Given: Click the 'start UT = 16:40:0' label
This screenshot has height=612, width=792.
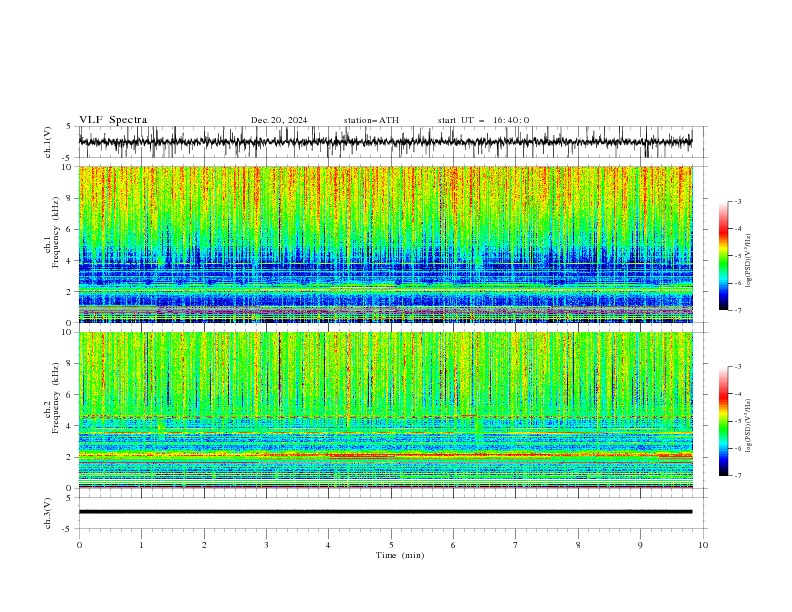Looking at the screenshot, I should (483, 120).
